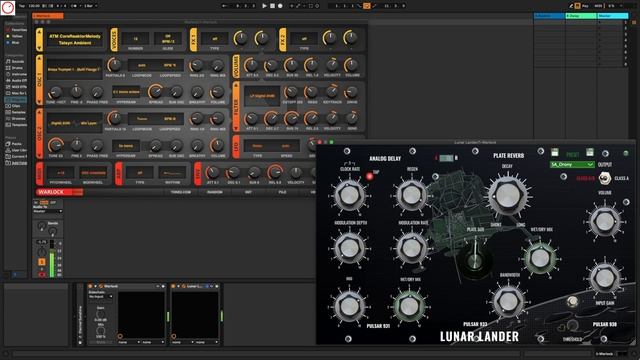Adjust the REGEN knob in Lunar Lander
This screenshot has height=360, width=640.
(411, 195)
